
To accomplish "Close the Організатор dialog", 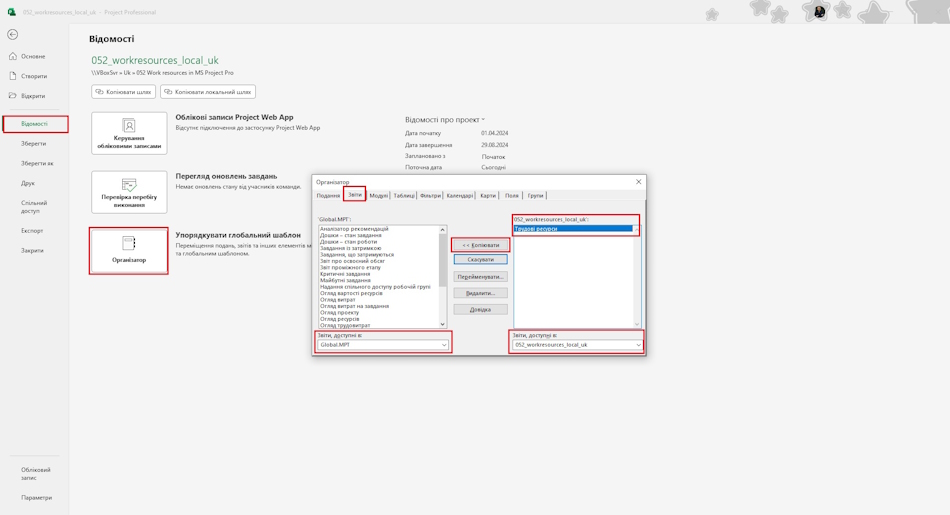I will tap(638, 182).
